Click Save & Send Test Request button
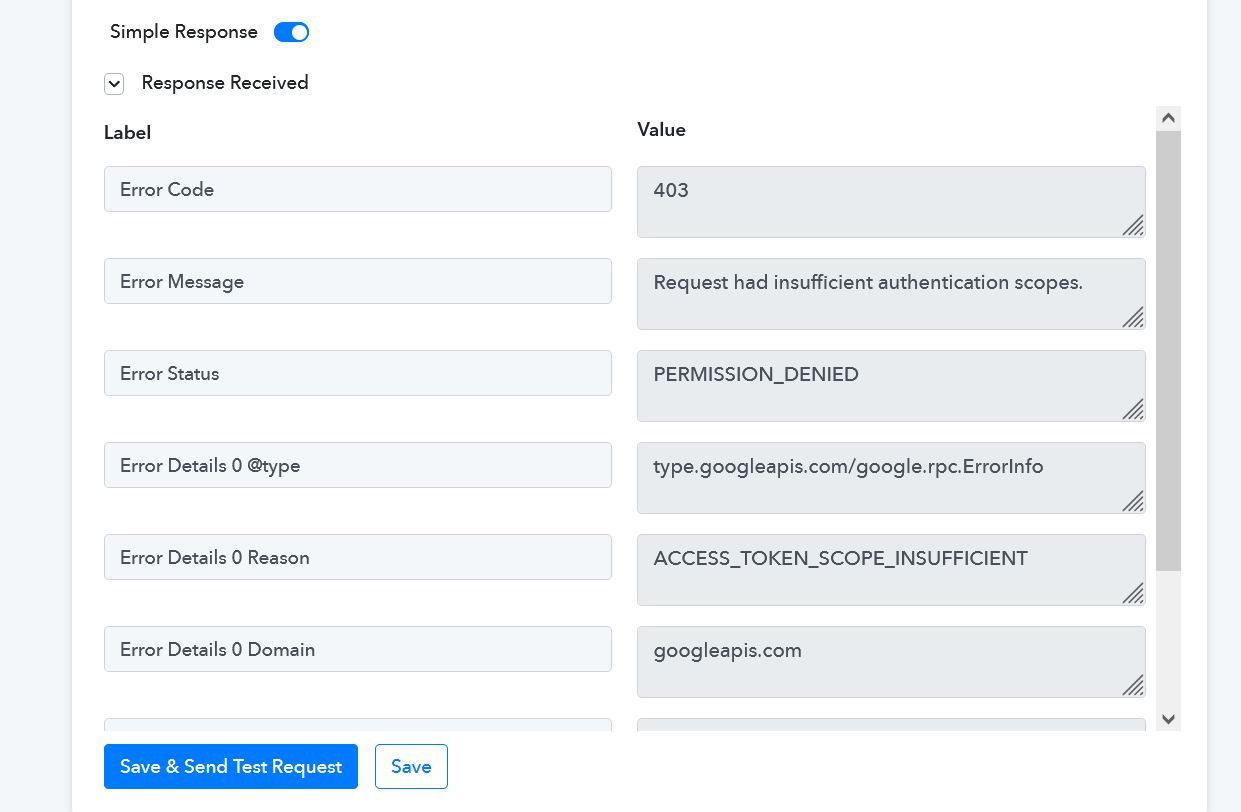 (x=231, y=766)
